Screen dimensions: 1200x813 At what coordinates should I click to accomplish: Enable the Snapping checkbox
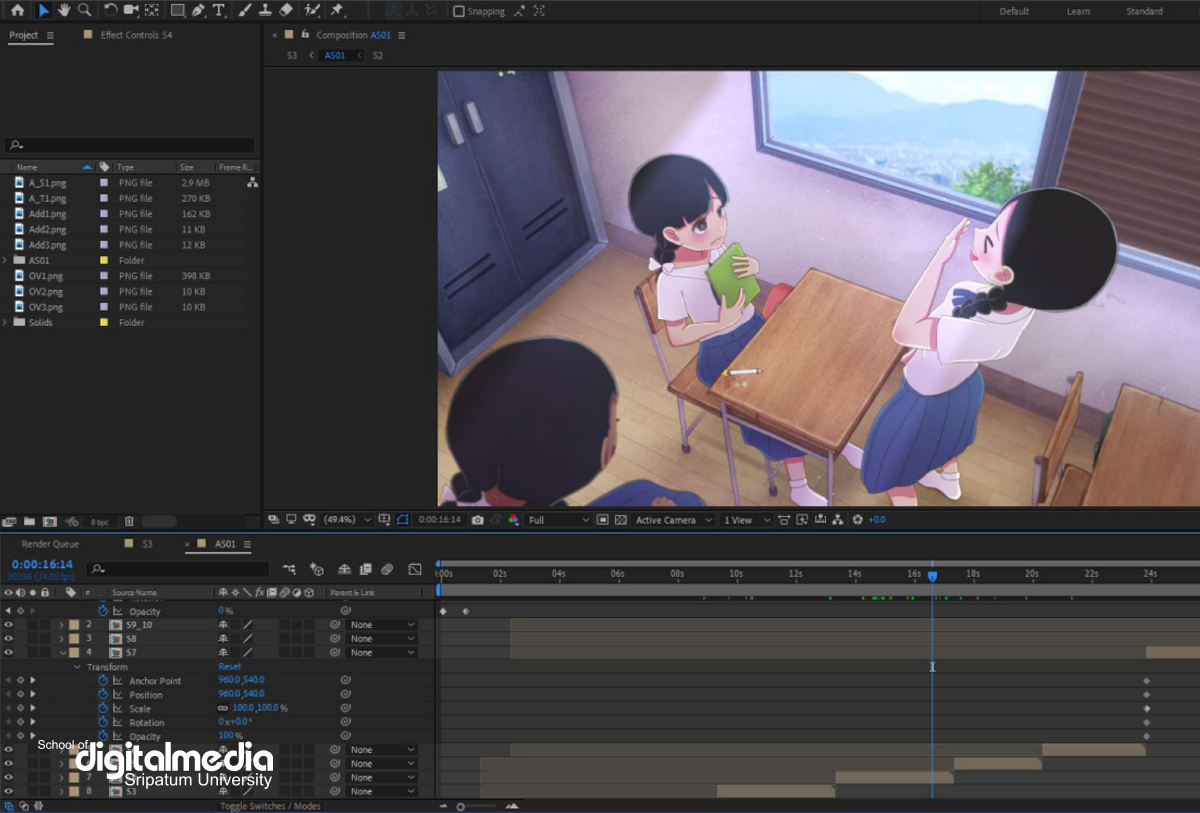(x=459, y=11)
